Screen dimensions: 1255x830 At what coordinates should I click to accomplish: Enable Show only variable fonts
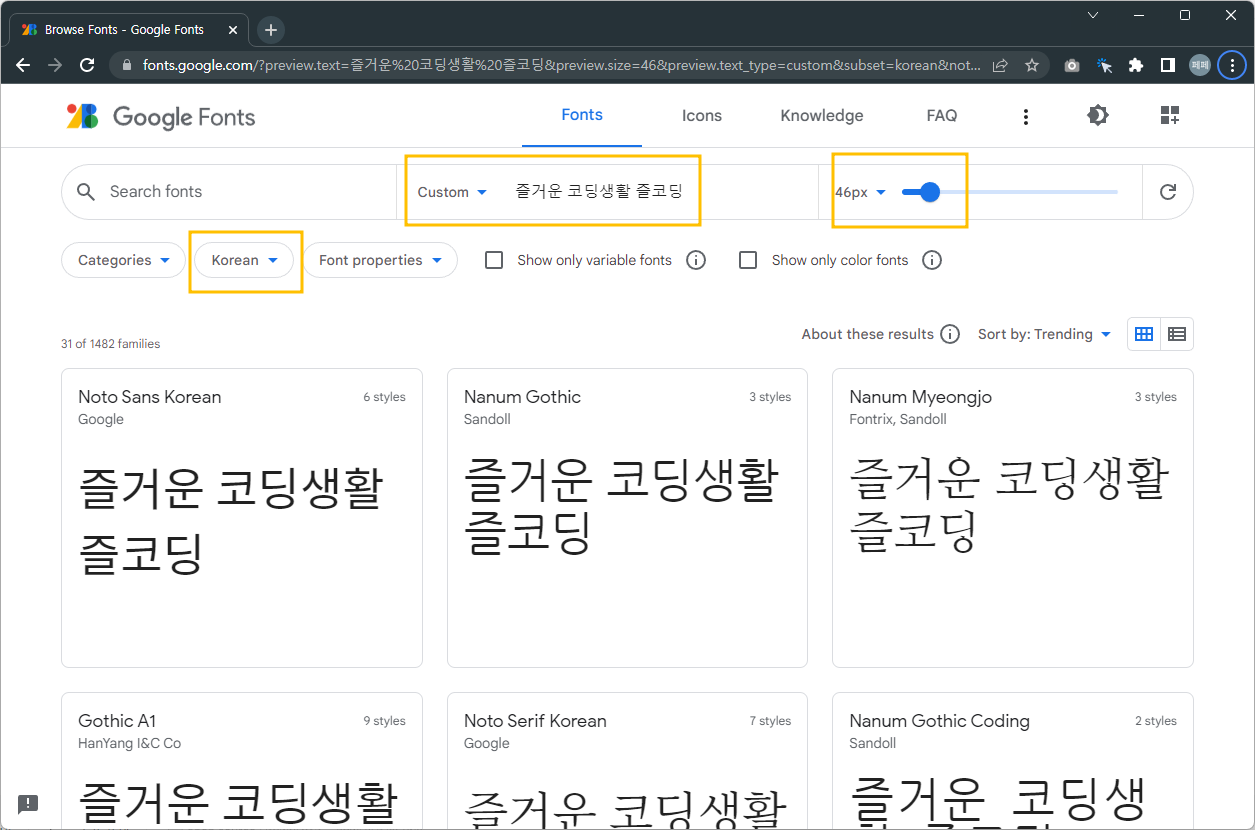pos(493,260)
